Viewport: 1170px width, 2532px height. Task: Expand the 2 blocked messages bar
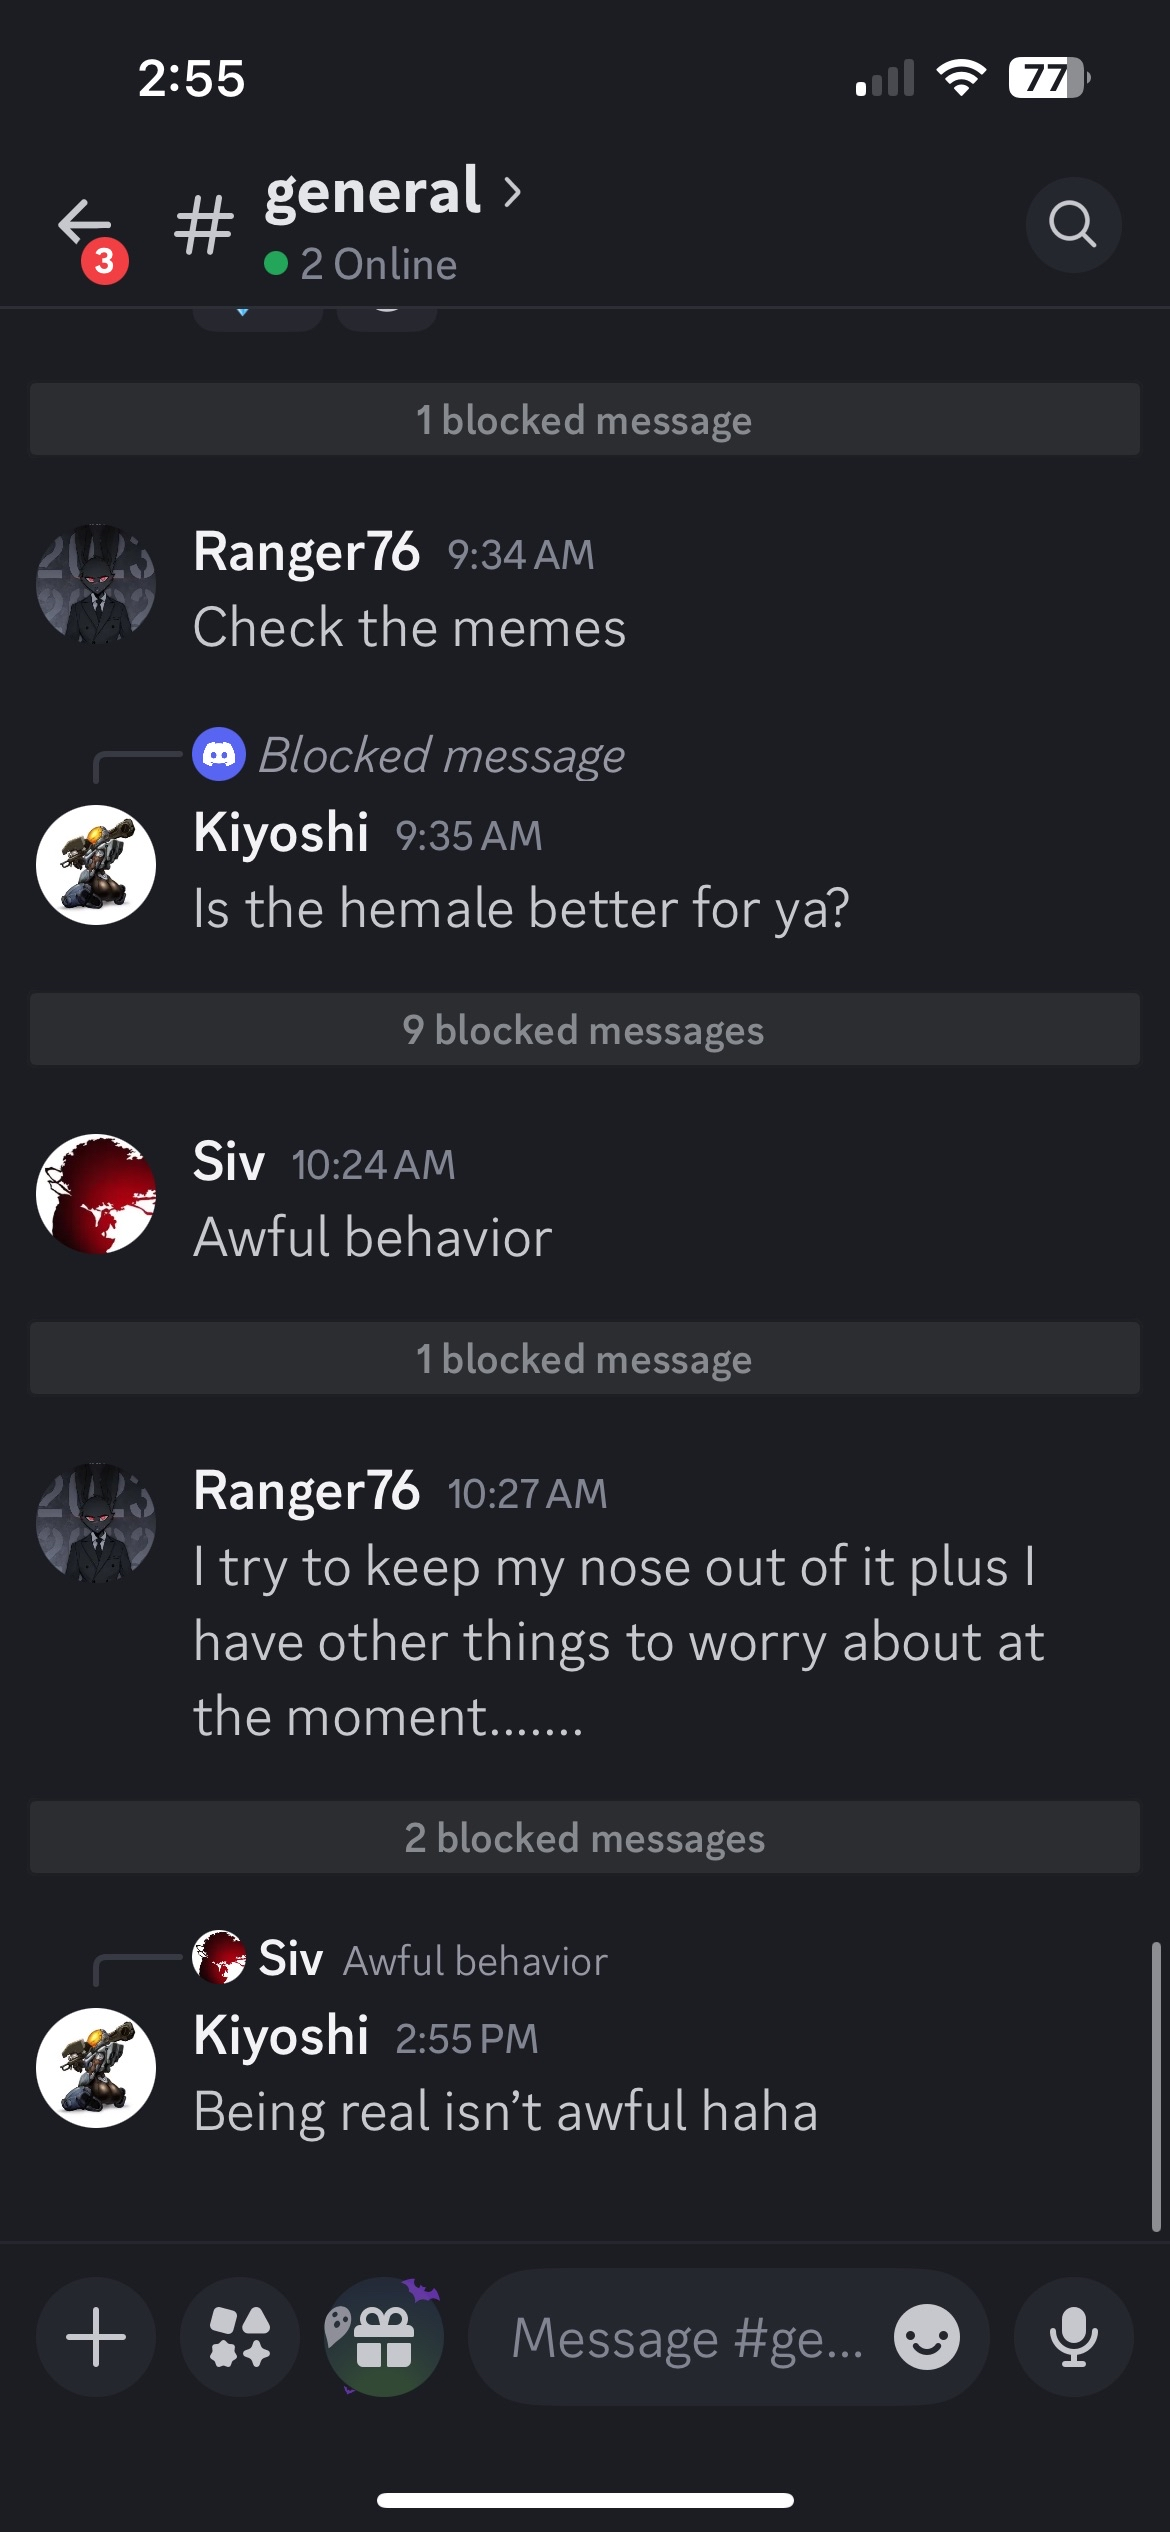point(584,1838)
